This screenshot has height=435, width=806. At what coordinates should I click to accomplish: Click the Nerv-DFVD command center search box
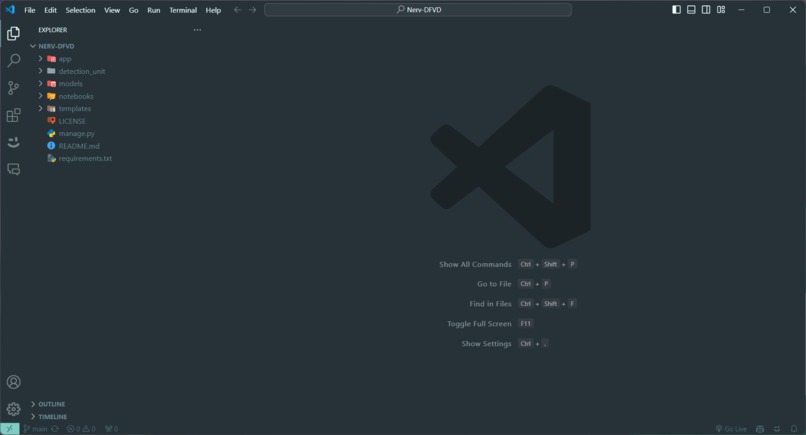(418, 10)
